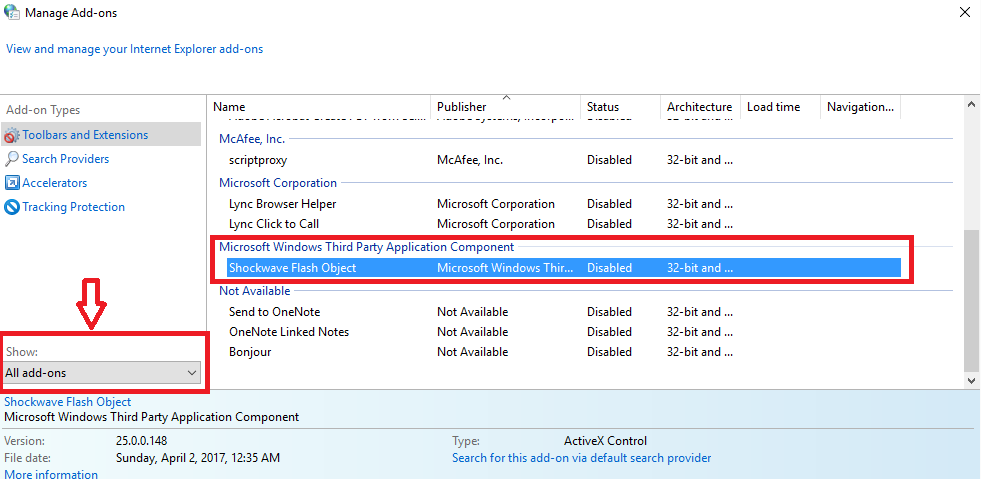
Task: Click the file date Sunday, April 2, 2017
Action: click(x=198, y=458)
